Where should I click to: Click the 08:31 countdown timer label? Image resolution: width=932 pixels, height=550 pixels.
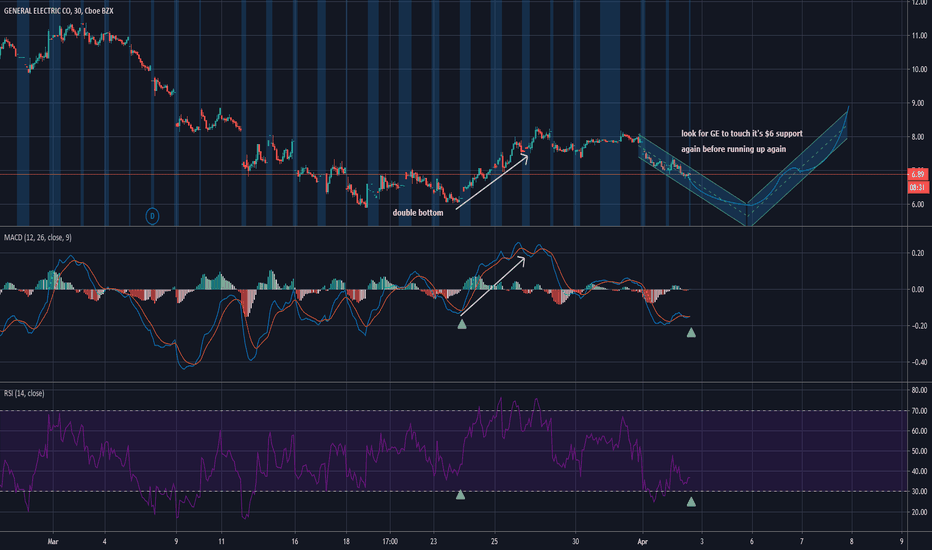[918, 187]
